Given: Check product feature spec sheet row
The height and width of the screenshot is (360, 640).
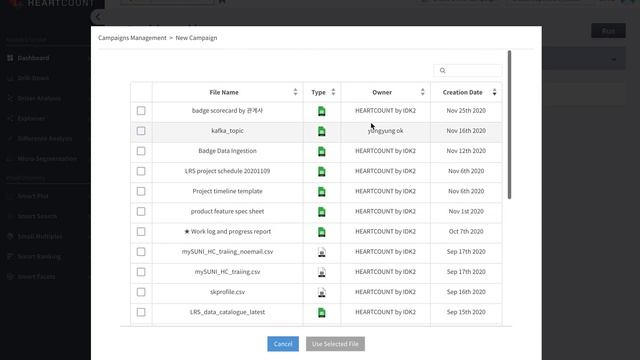Looking at the screenshot, I should [x=141, y=211].
